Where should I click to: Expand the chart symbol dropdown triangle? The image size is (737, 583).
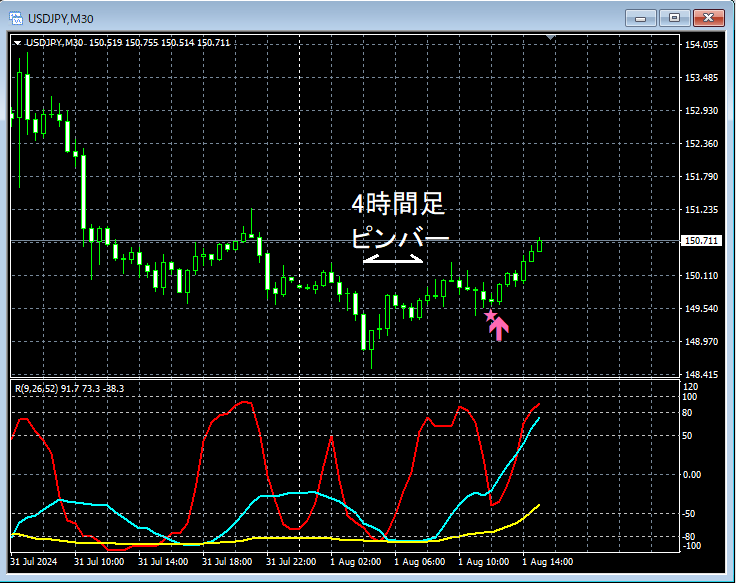pyautogui.click(x=17, y=43)
